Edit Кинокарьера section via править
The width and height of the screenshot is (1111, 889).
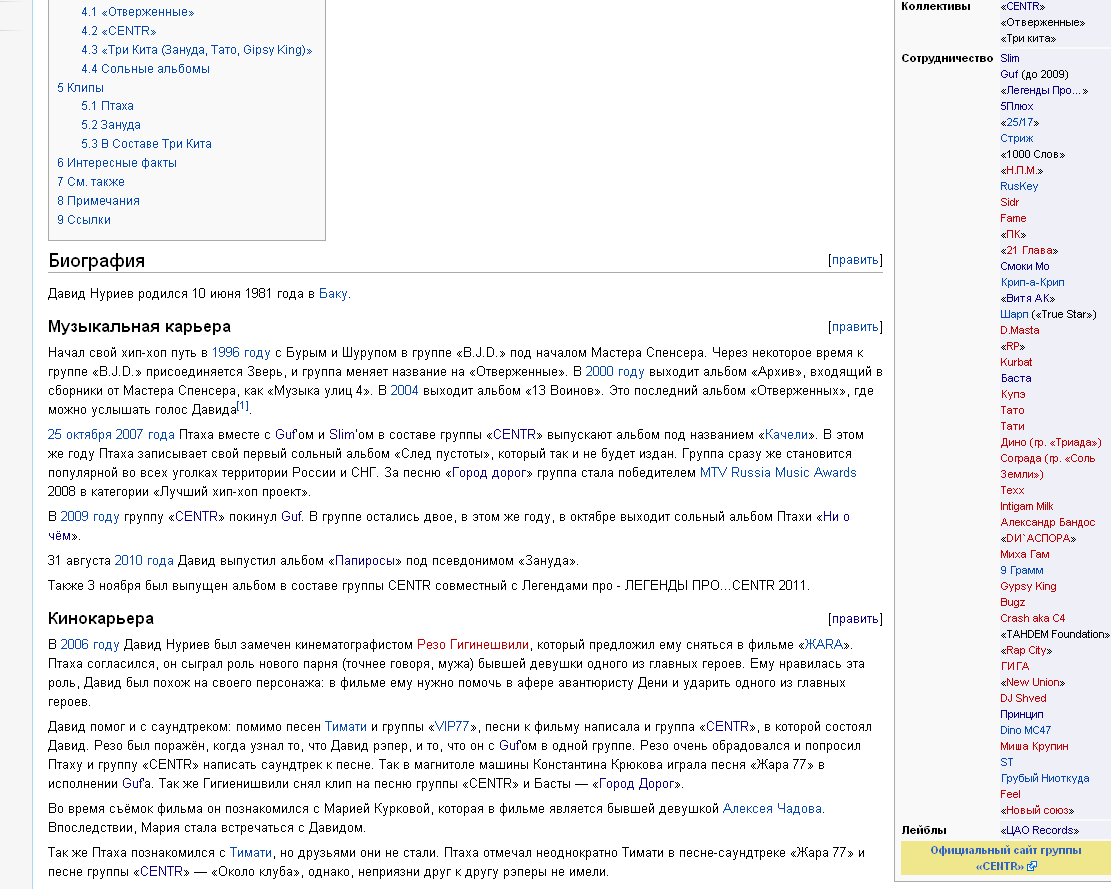[855, 618]
